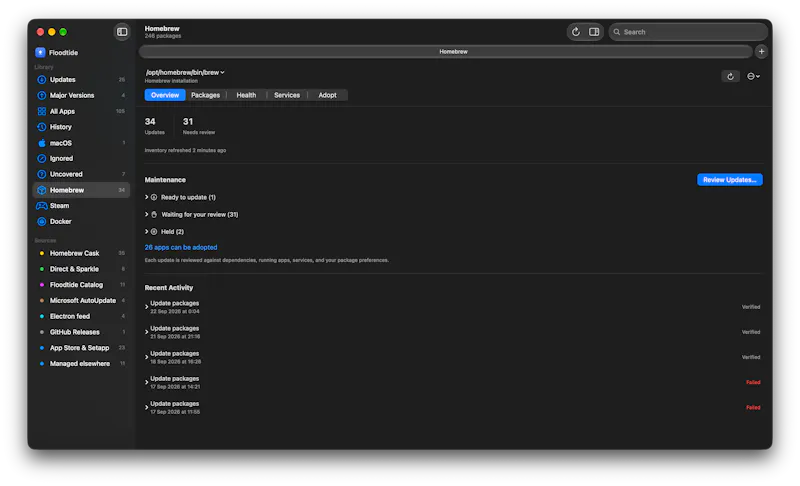Select the Floodtide Catalog source

click(81, 285)
